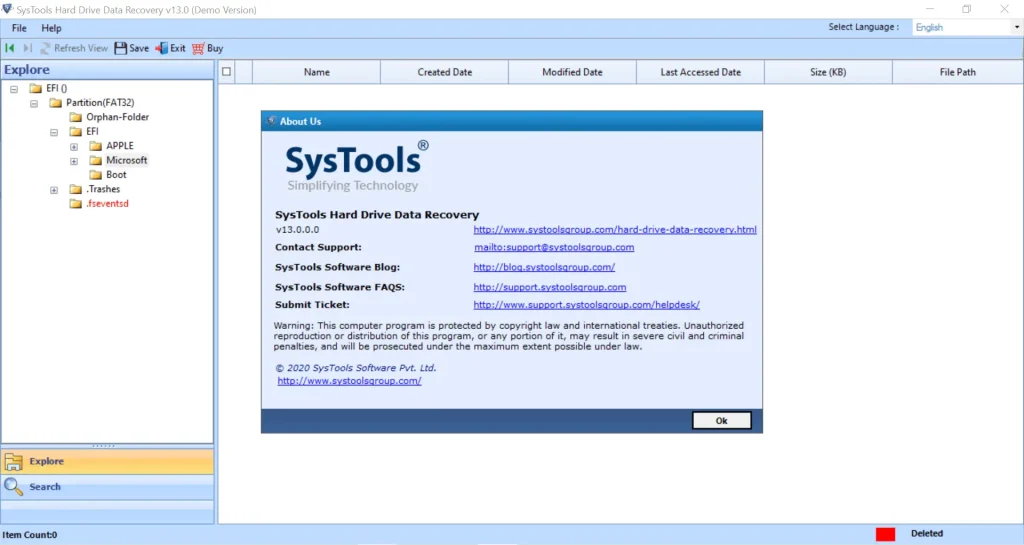Select the APPLE folder
This screenshot has height=545, width=1024.
click(x=120, y=146)
